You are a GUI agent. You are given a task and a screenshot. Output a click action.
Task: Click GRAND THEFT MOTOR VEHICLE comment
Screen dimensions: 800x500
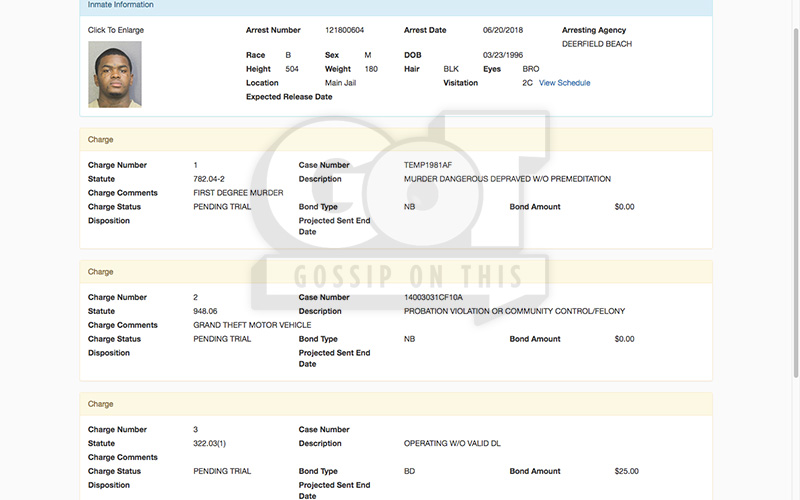coord(252,325)
